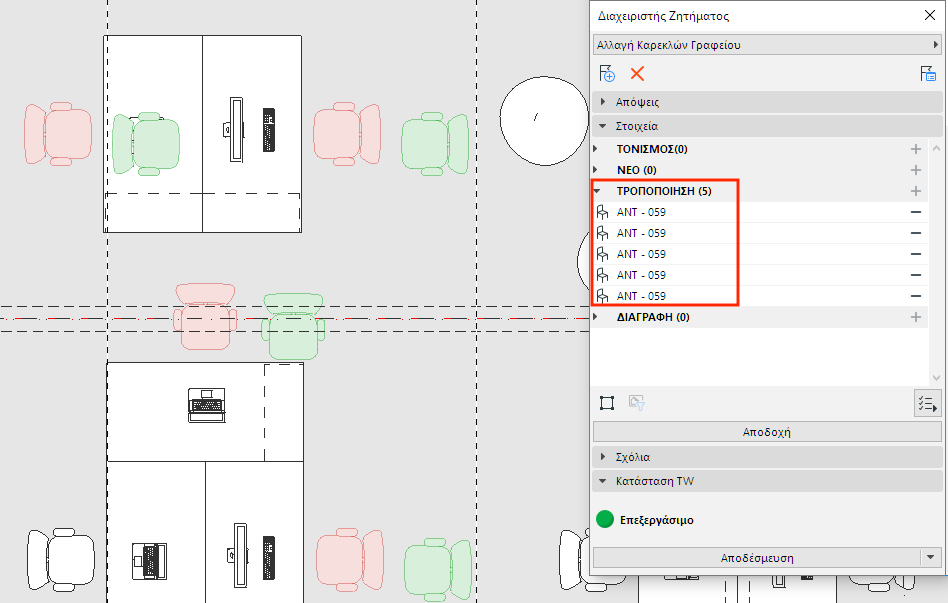This screenshot has height=603, width=948.
Task: Select the laptop on the middle desk
Action: tap(207, 405)
